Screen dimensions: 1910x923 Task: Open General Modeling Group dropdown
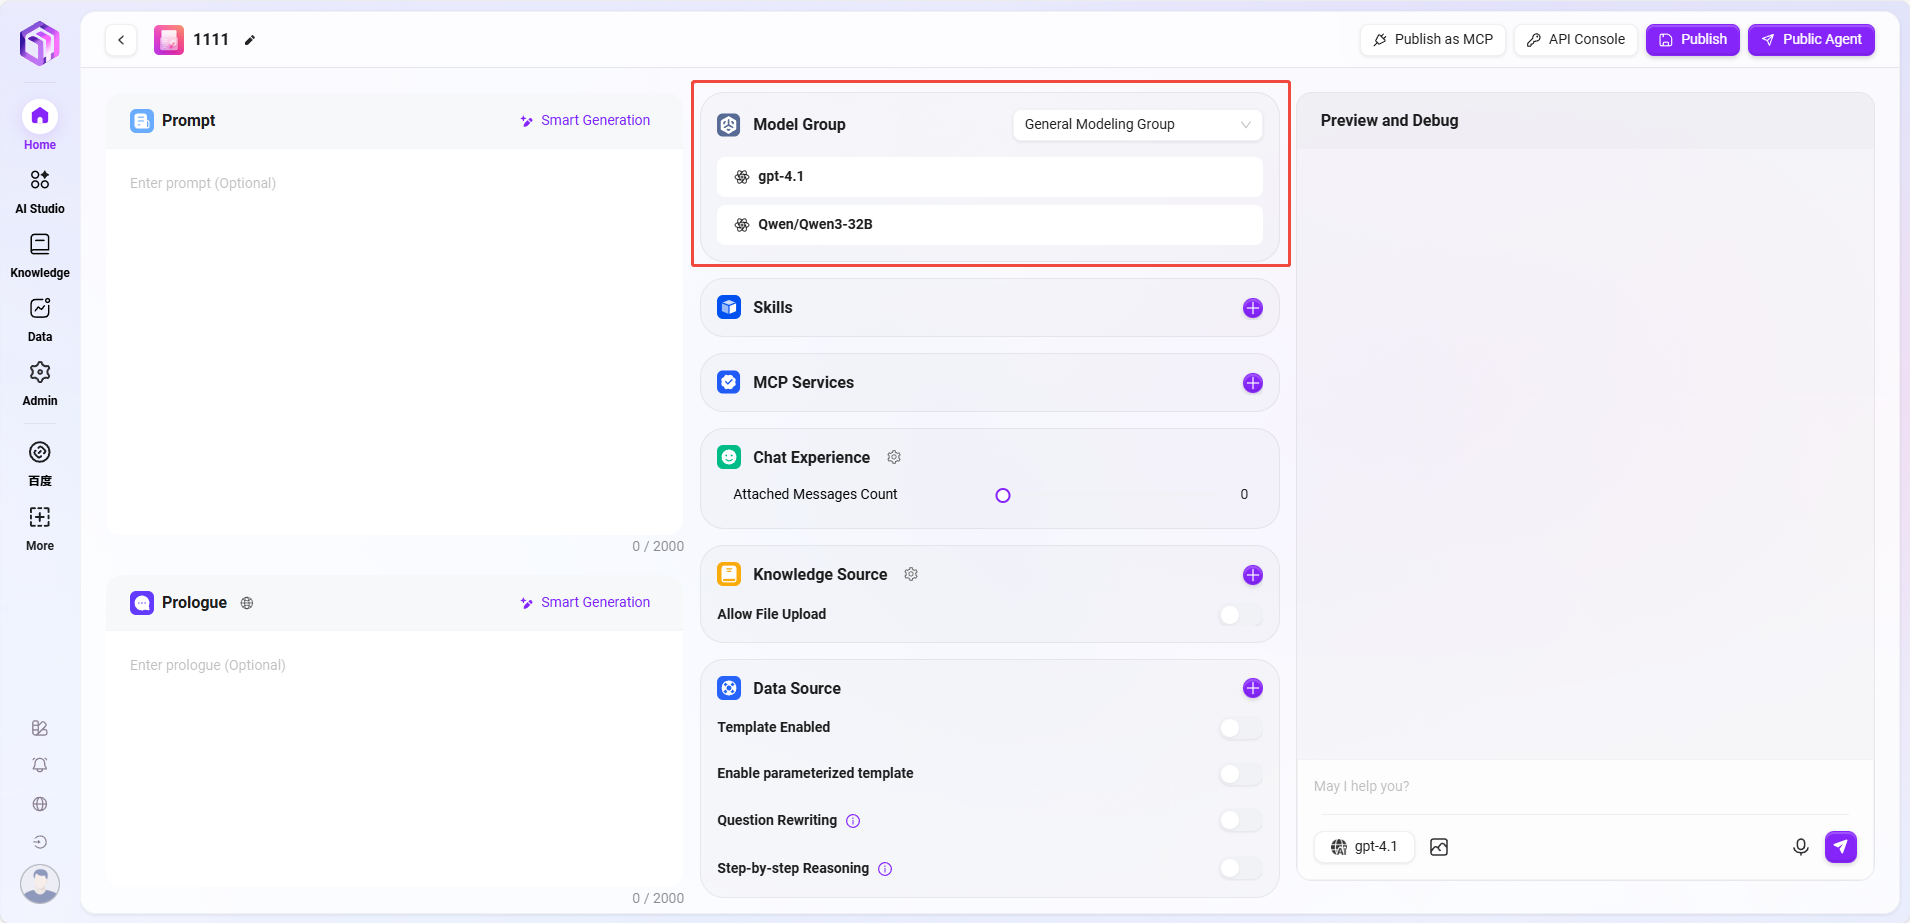pos(1137,125)
